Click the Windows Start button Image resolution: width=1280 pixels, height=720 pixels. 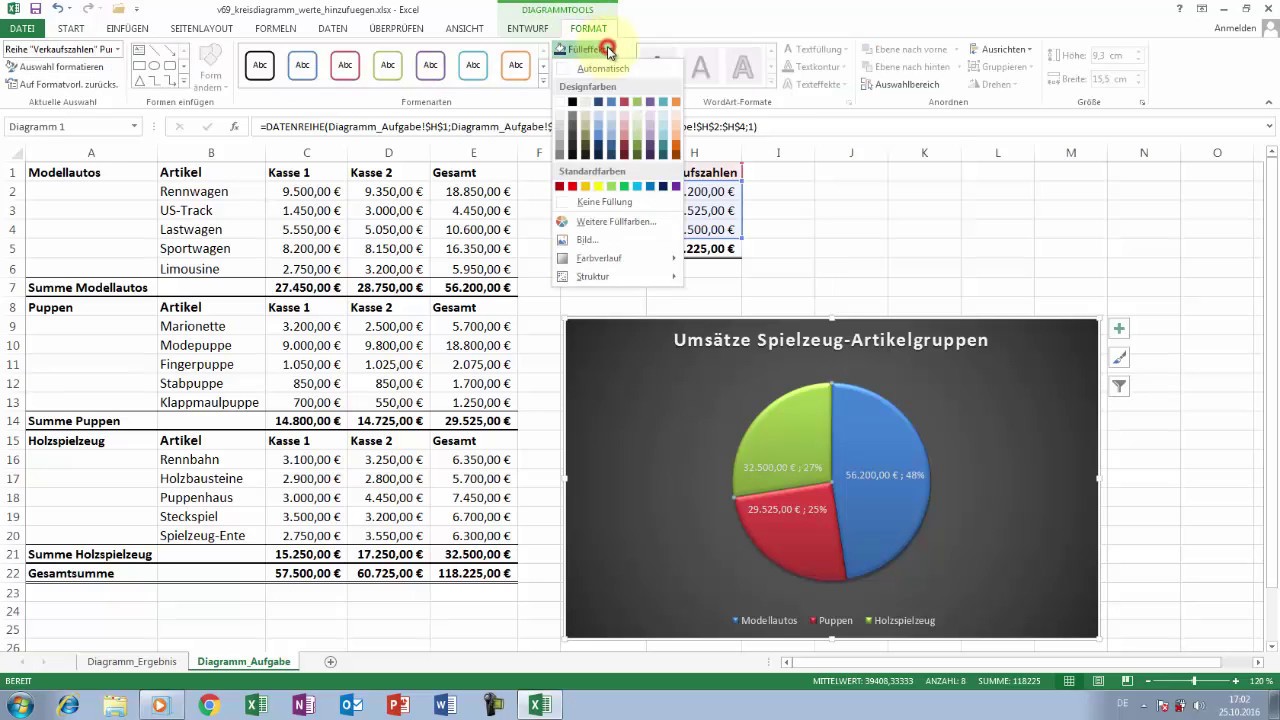click(20, 705)
